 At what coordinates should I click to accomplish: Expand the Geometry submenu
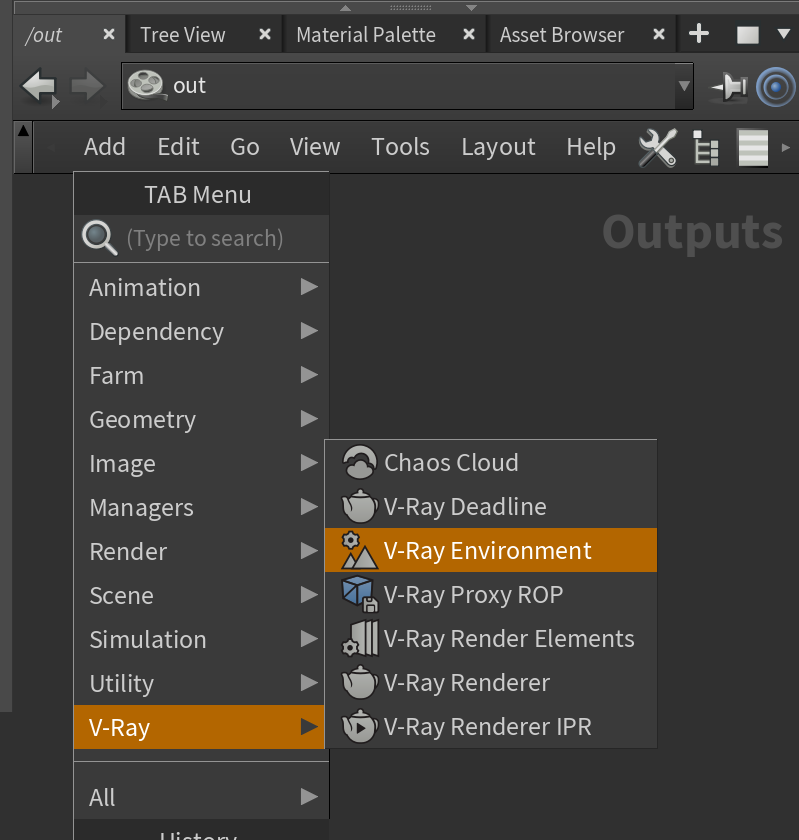click(x=201, y=419)
